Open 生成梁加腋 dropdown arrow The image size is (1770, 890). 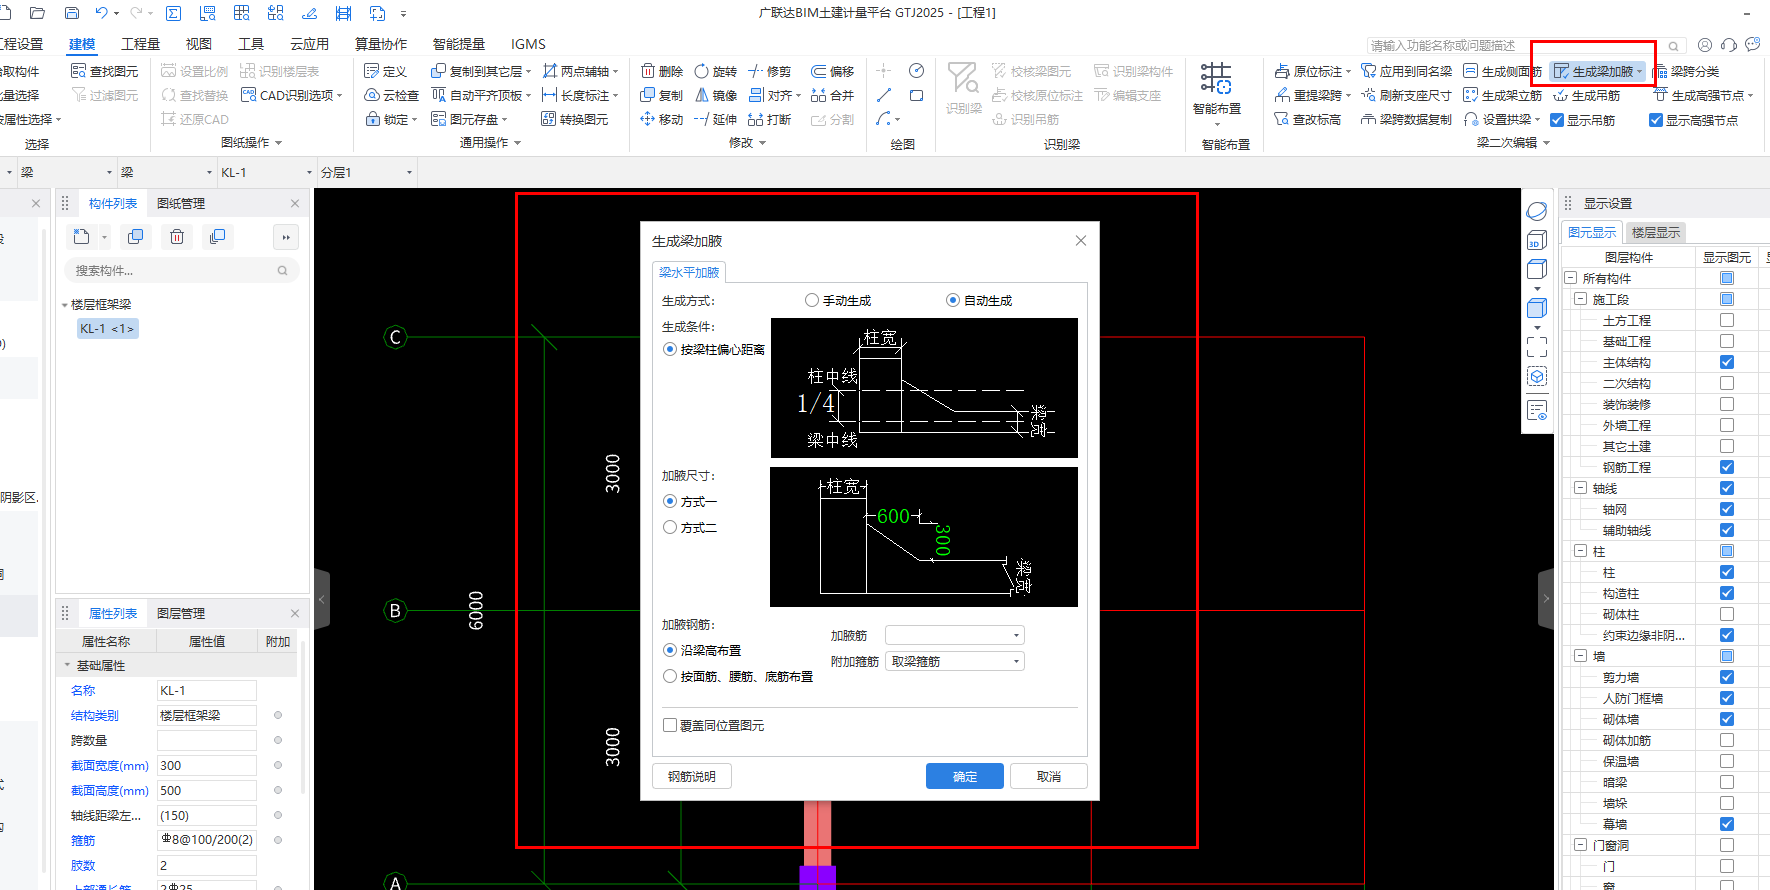tap(1640, 72)
